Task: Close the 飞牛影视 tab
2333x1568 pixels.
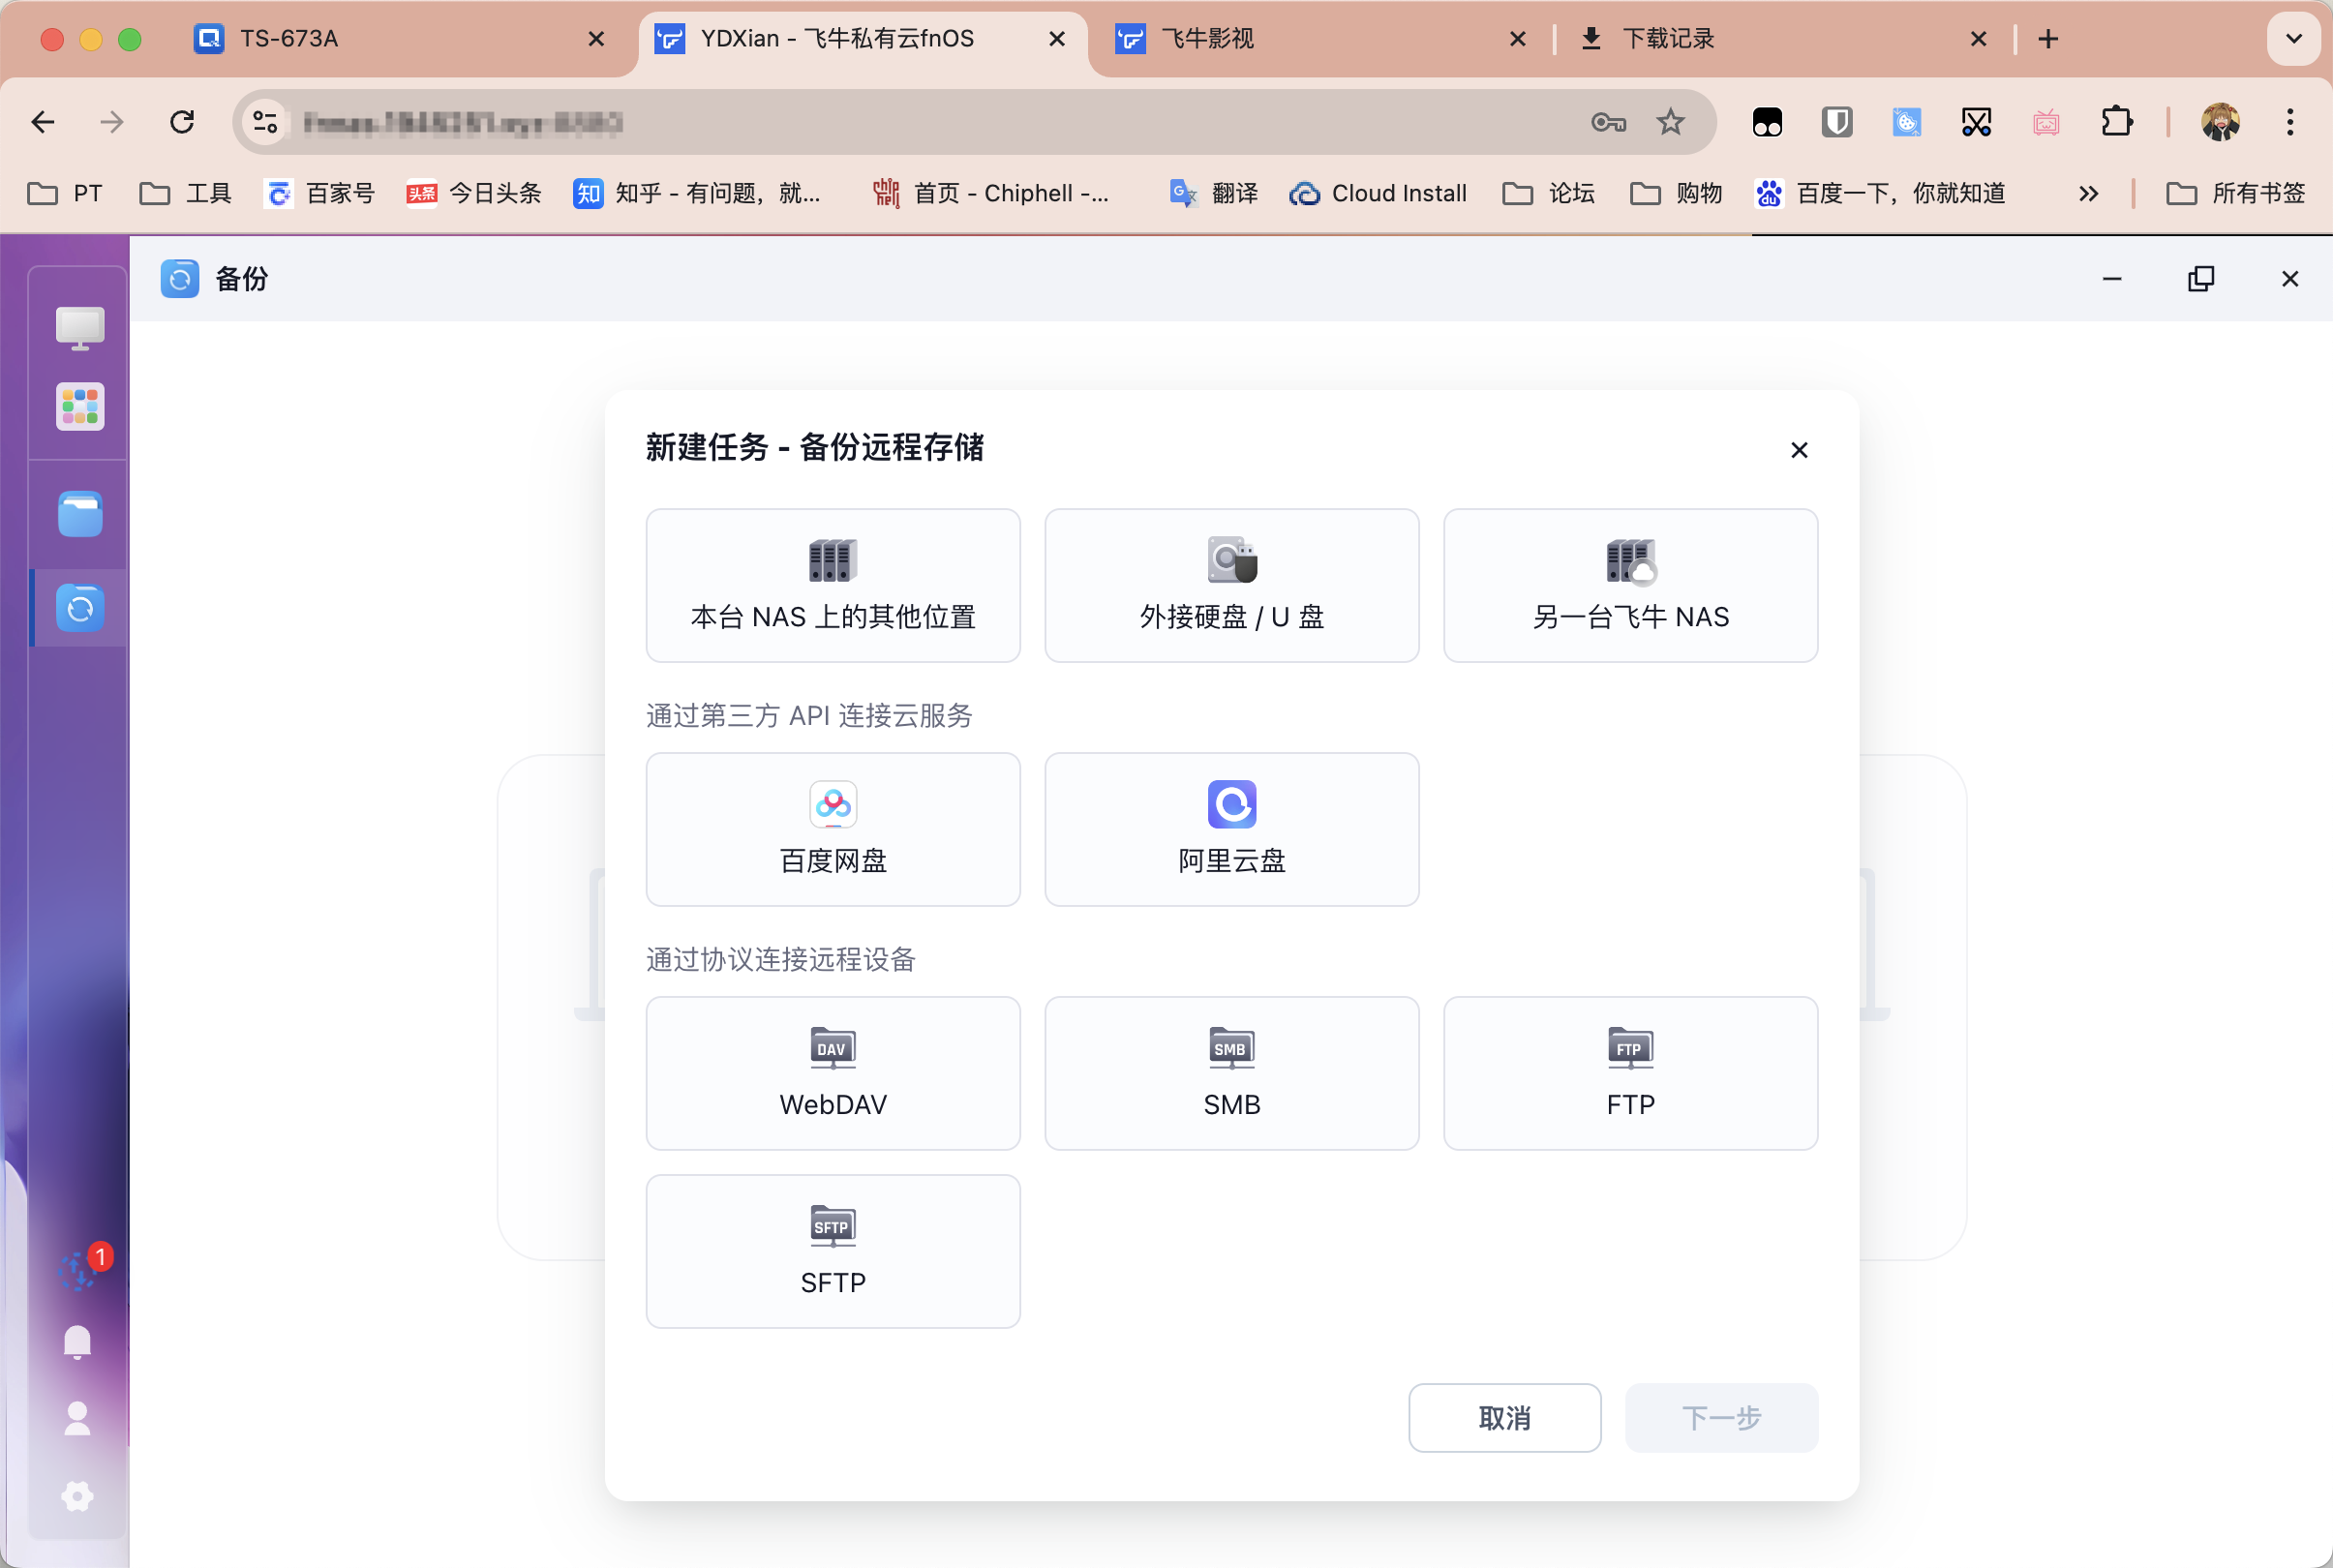Action: [x=1517, y=39]
